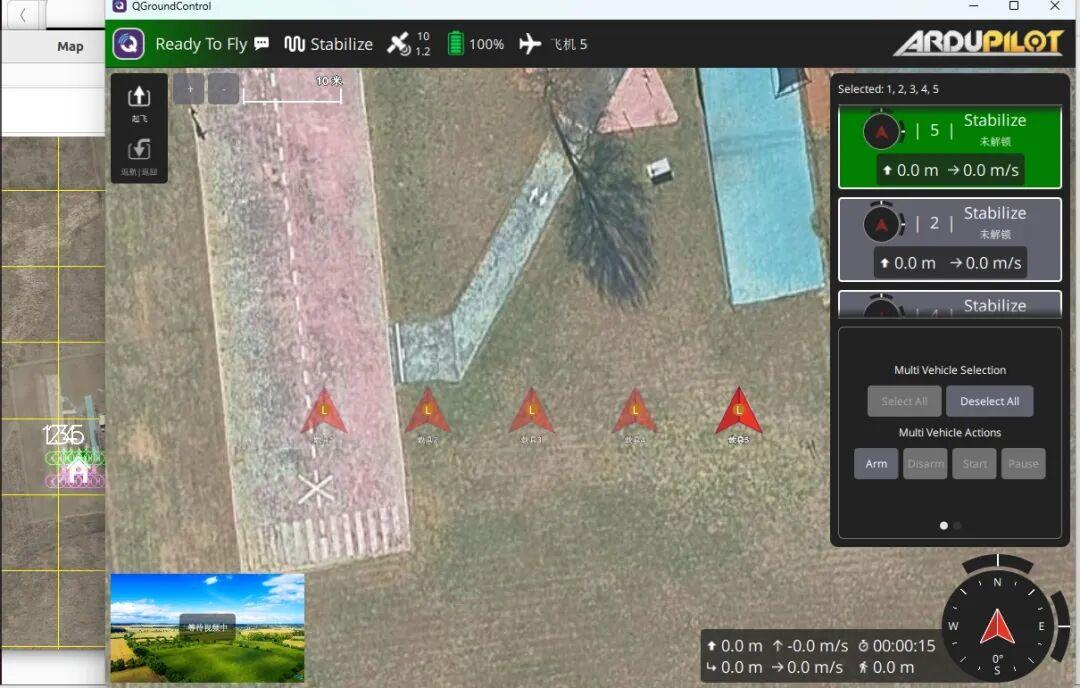The width and height of the screenshot is (1080, 688).
Task: Zoom in the map with plus button
Action: click(x=189, y=90)
